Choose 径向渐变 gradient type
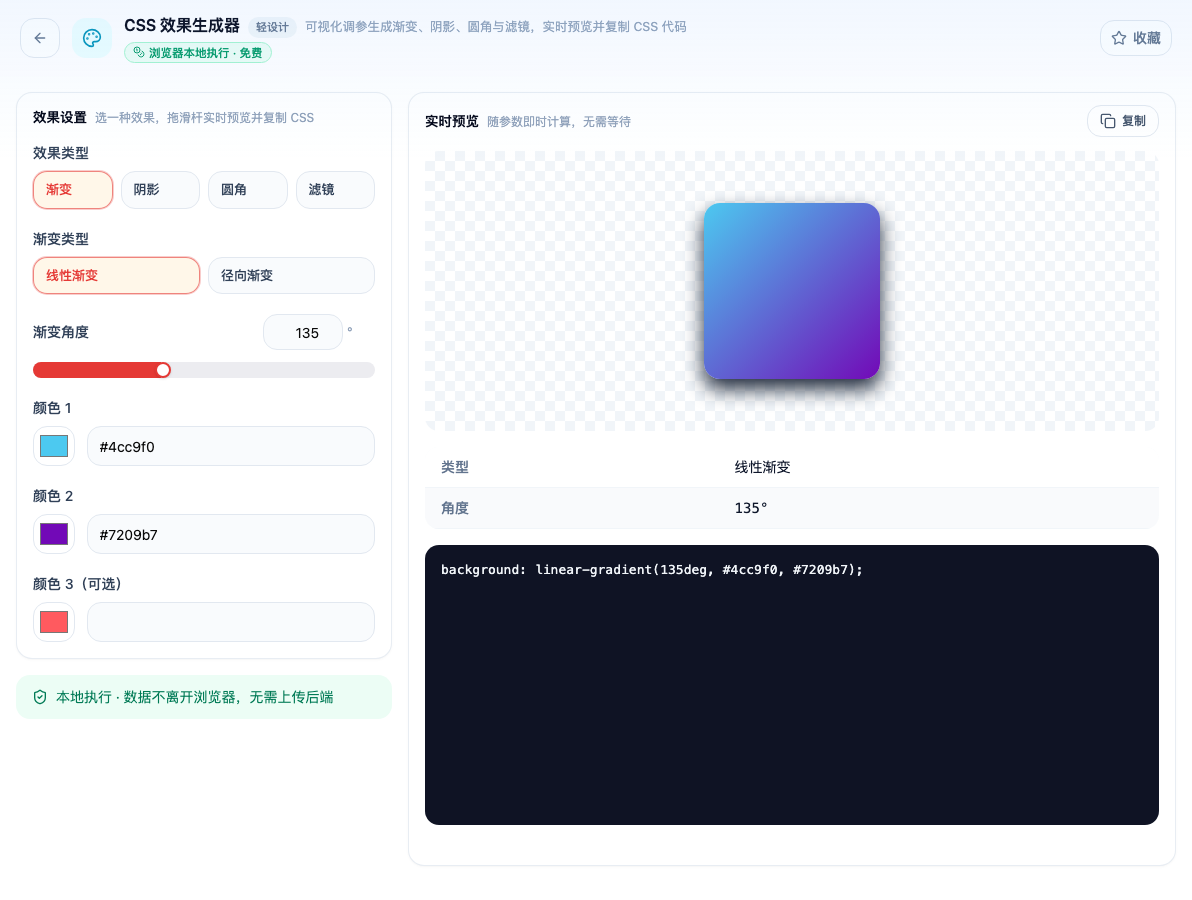 (291, 275)
